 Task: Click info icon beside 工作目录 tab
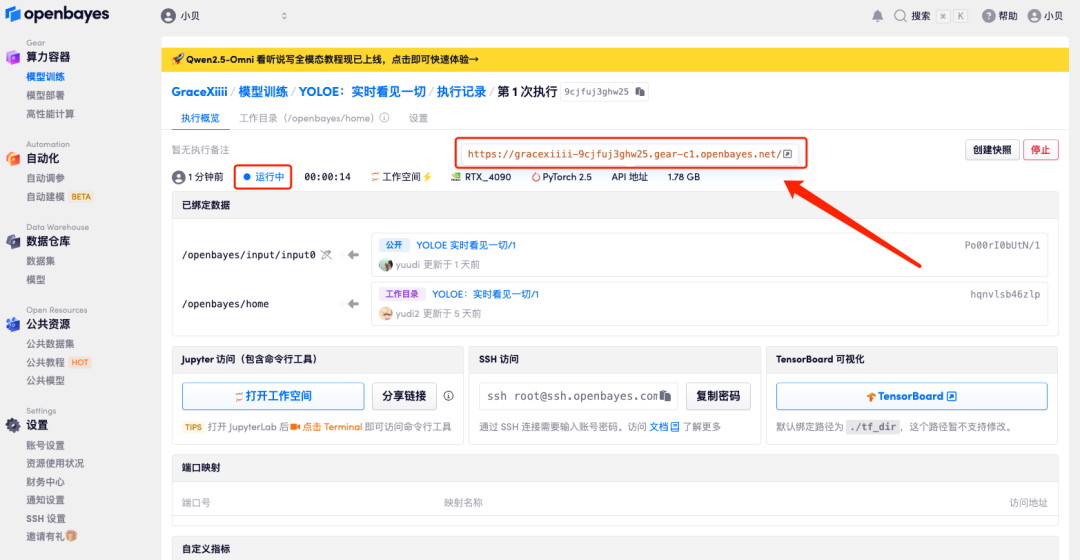click(x=384, y=118)
